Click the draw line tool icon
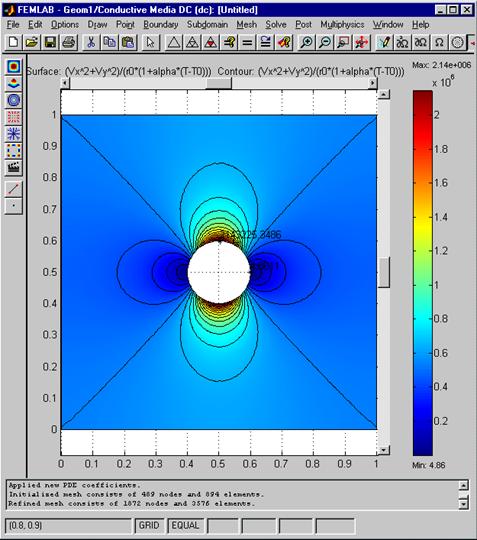This screenshot has height=540, width=477. click(14, 188)
